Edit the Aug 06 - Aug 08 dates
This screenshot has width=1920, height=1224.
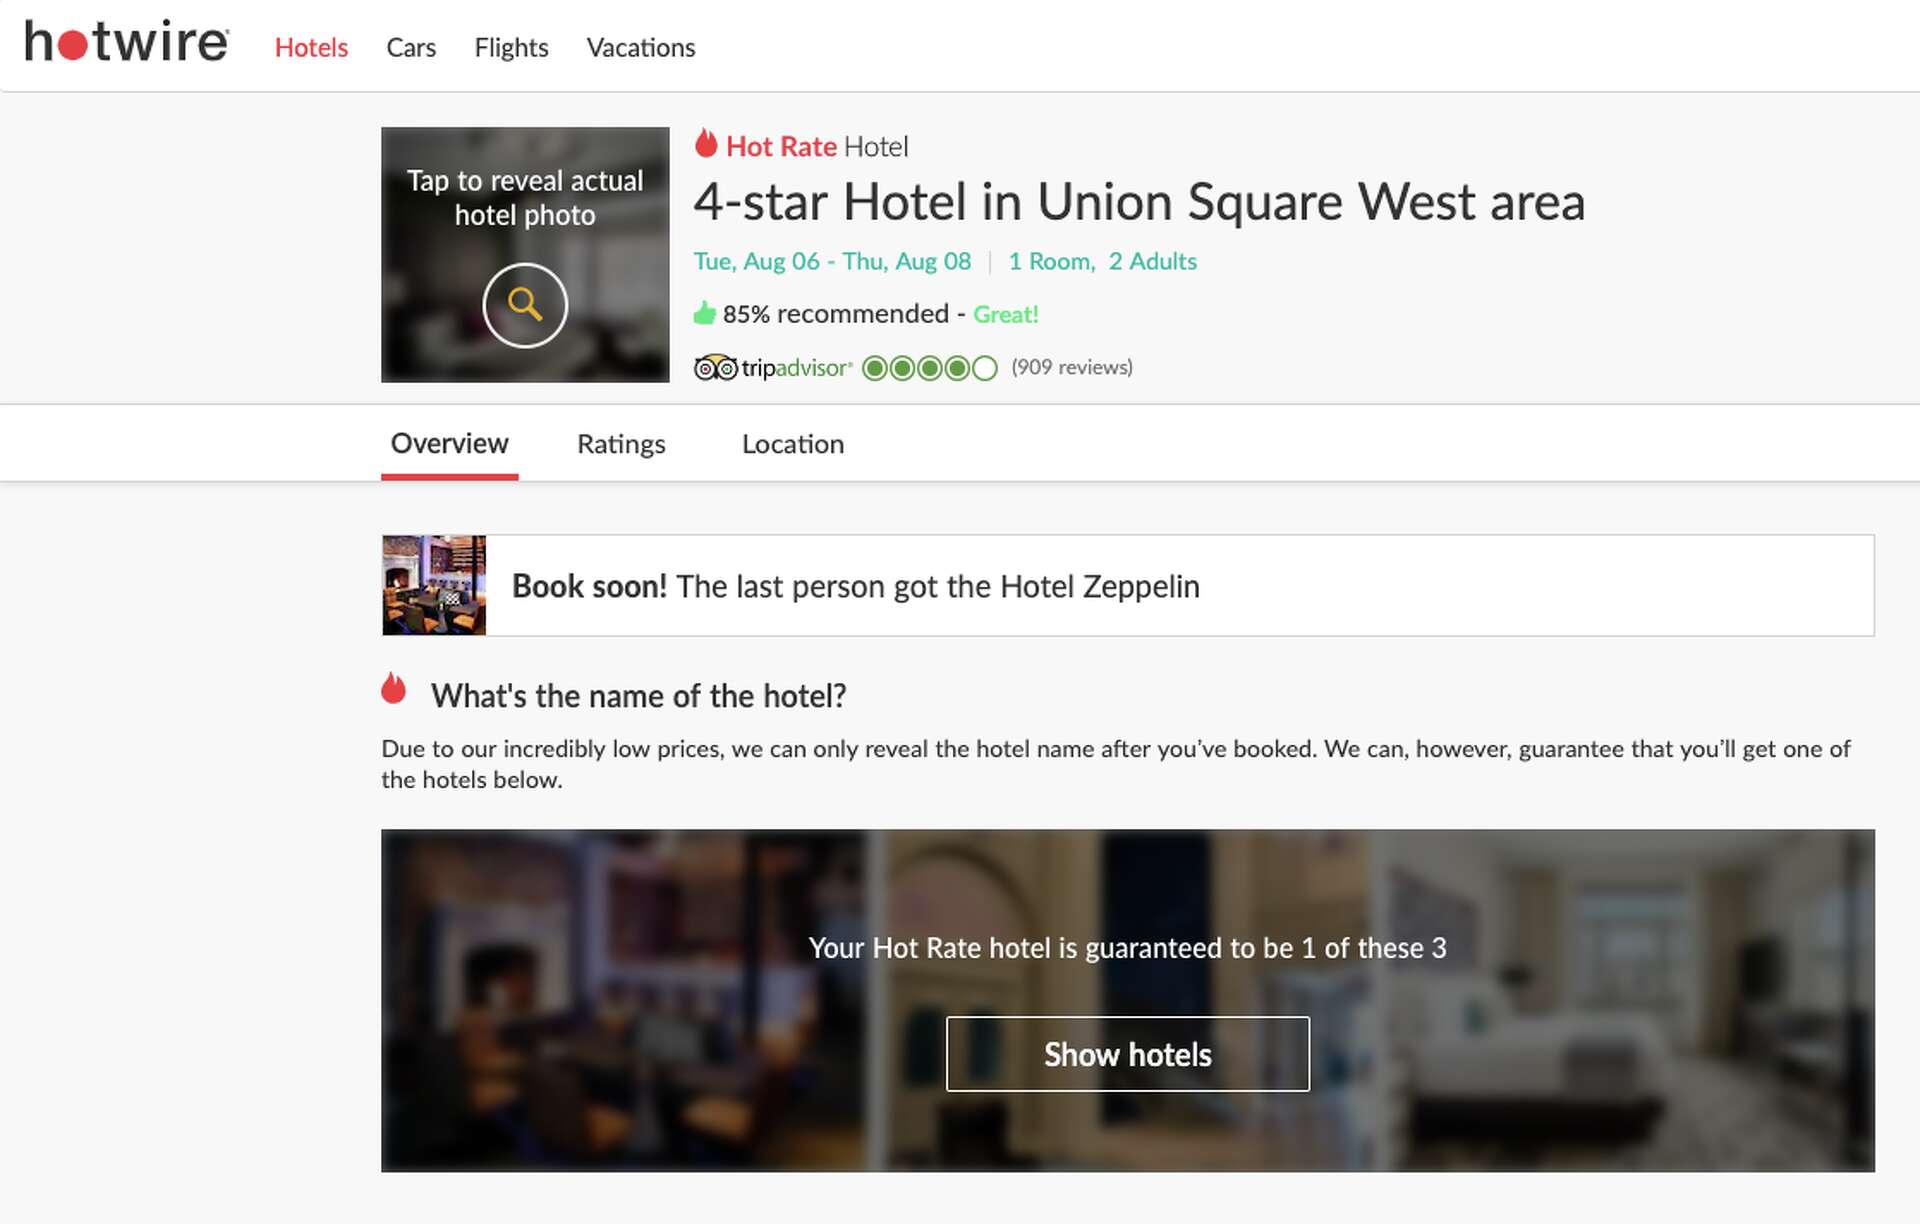[x=832, y=261]
